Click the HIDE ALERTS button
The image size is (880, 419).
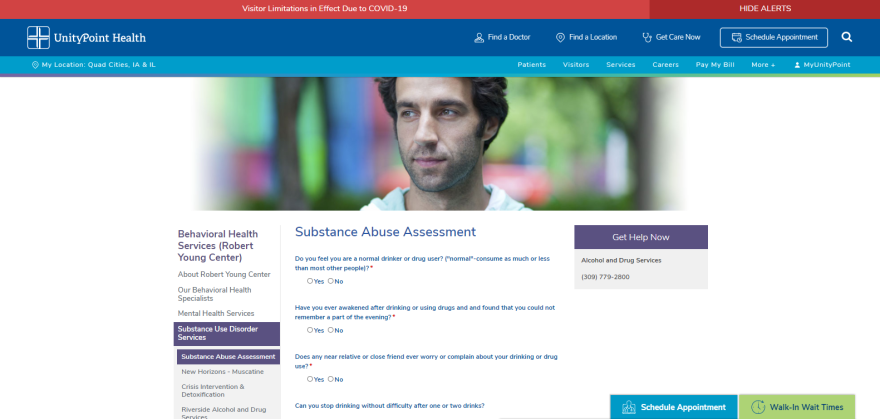(x=765, y=9)
